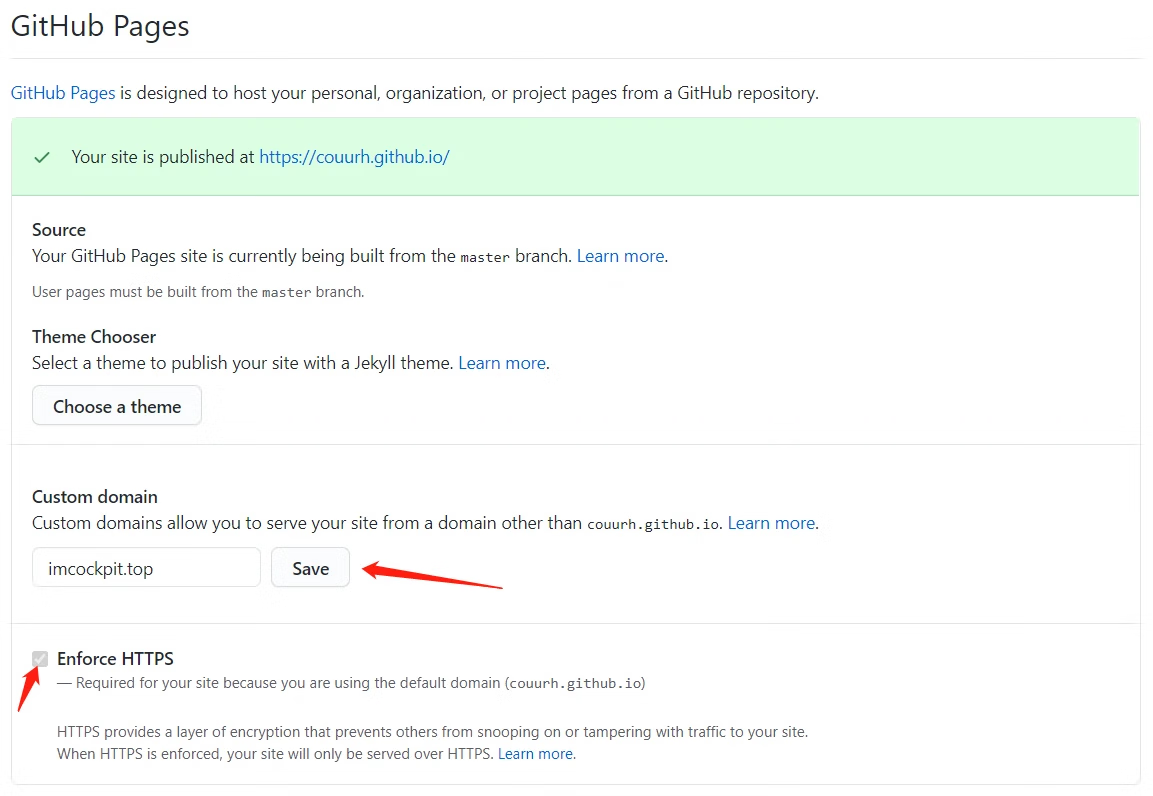
Task: Click the 'Required for your site' note
Action: point(351,684)
